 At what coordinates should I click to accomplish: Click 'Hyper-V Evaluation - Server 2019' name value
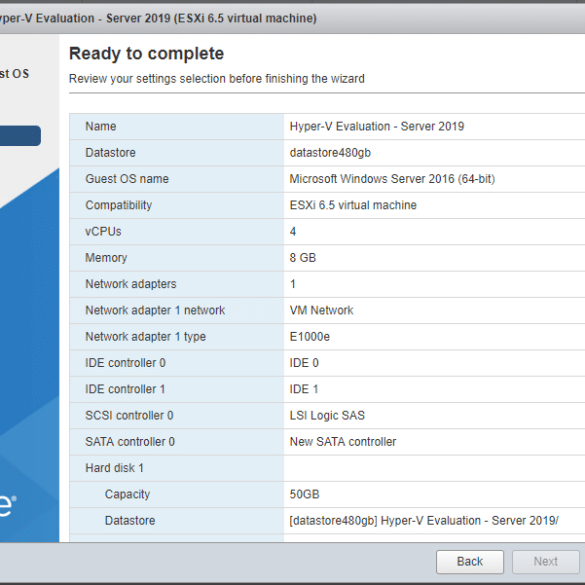tap(377, 126)
